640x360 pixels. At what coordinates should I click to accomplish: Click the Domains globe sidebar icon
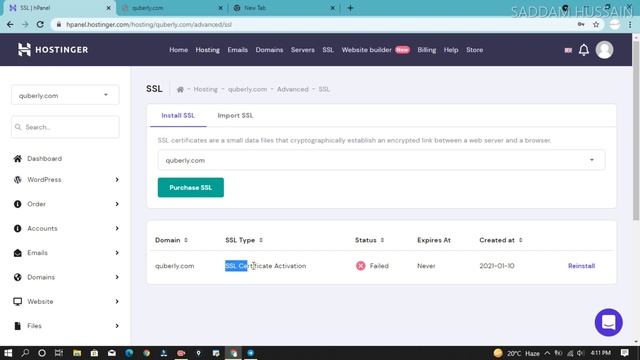coord(18,277)
